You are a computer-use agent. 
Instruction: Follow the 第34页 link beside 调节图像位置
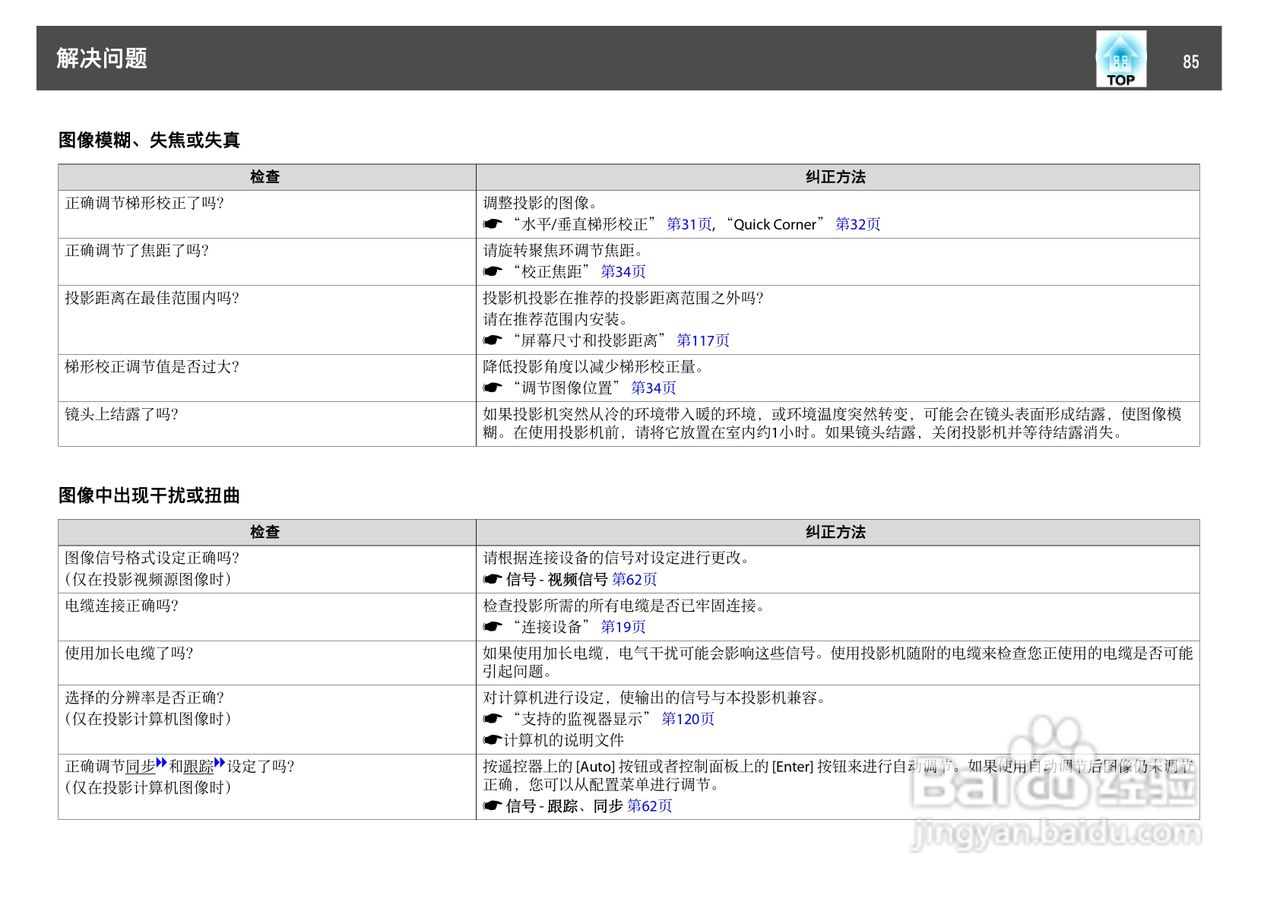pyautogui.click(x=653, y=388)
